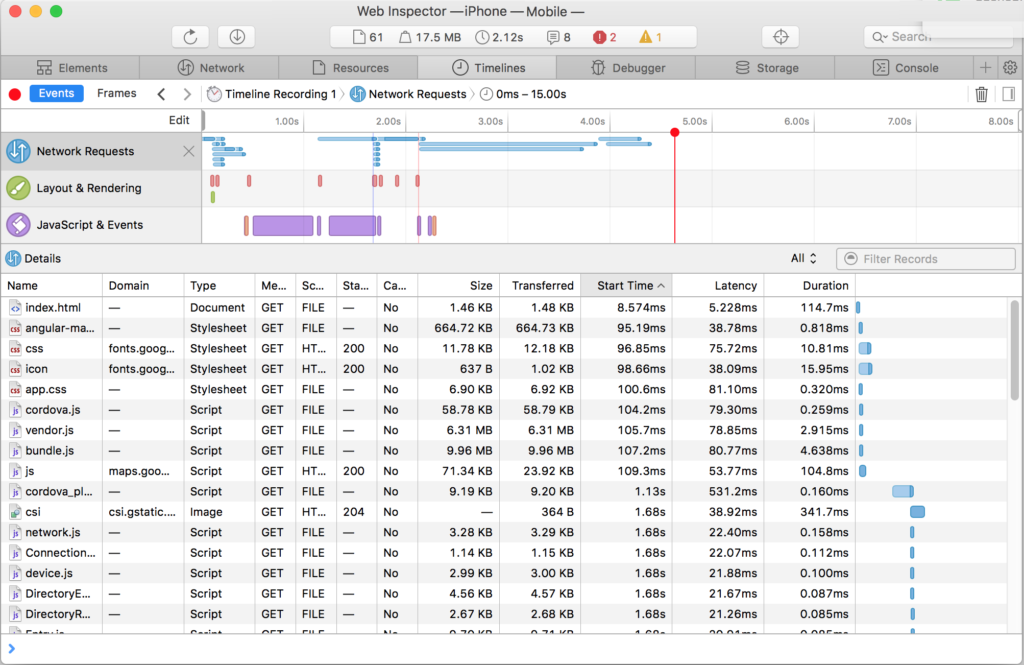Switch to the Console tab
Viewport: 1024px width, 665px height.
point(905,68)
